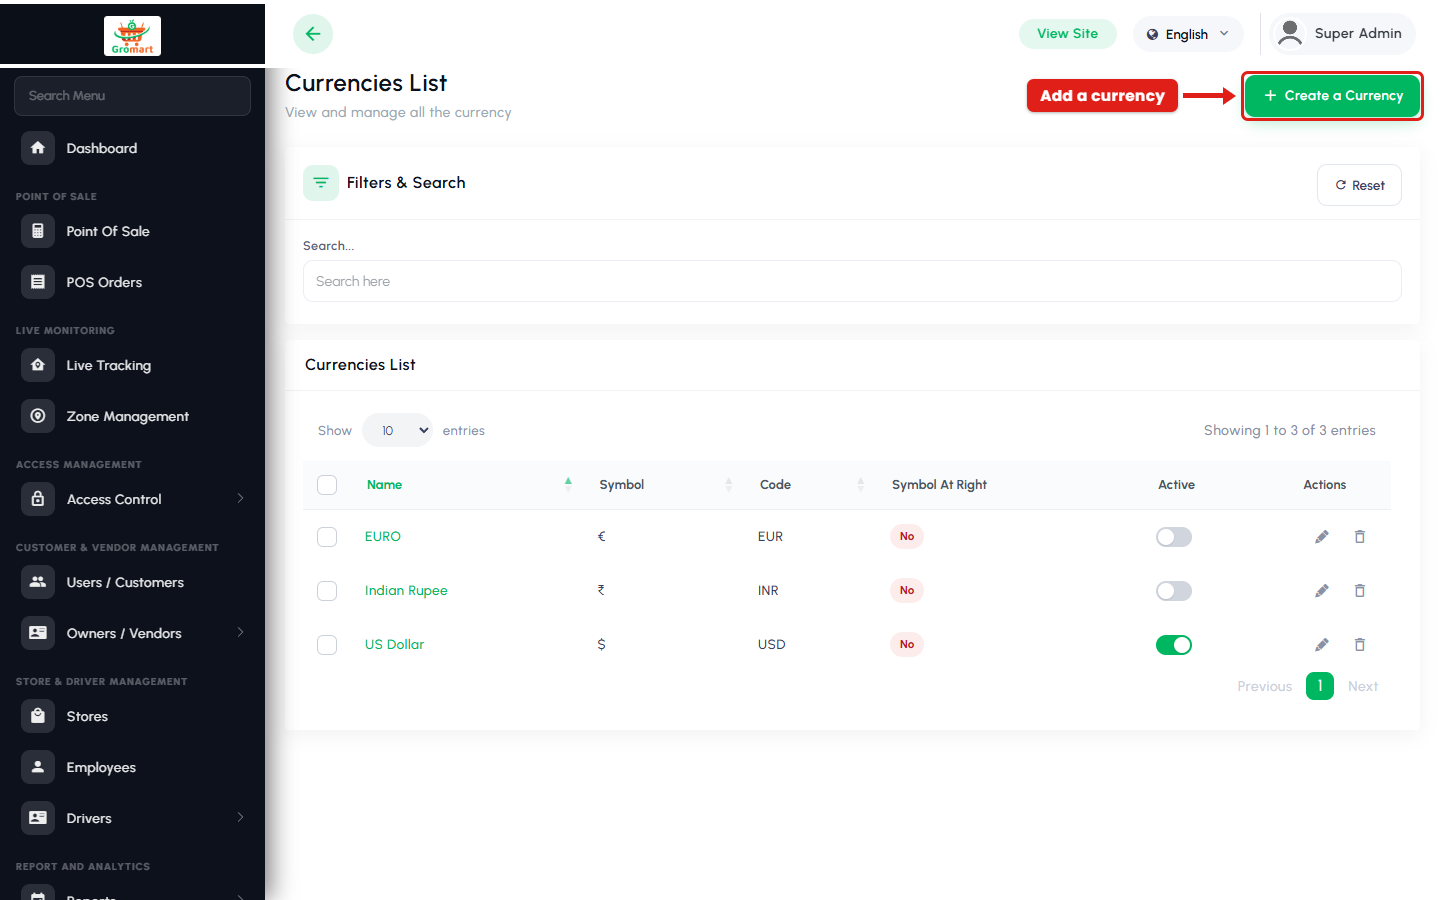Expand the Access Control sidebar menu
This screenshot has width=1440, height=900.
[x=132, y=499]
